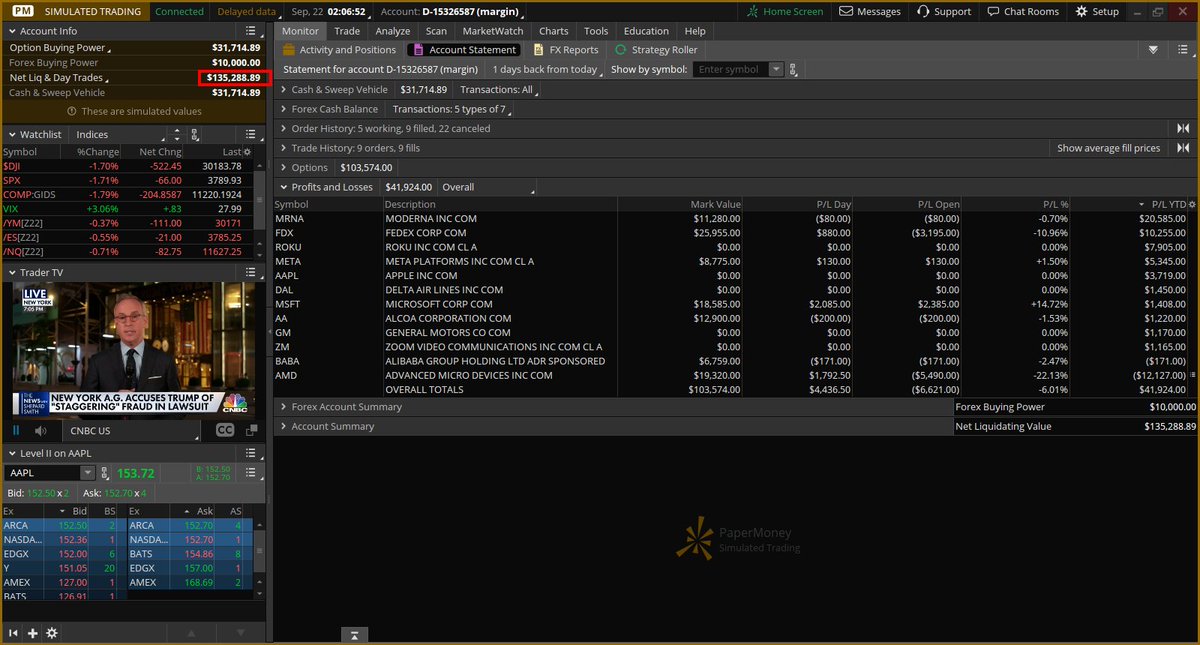Click the Account Statement sub-tab
The height and width of the screenshot is (645, 1200).
click(463, 49)
